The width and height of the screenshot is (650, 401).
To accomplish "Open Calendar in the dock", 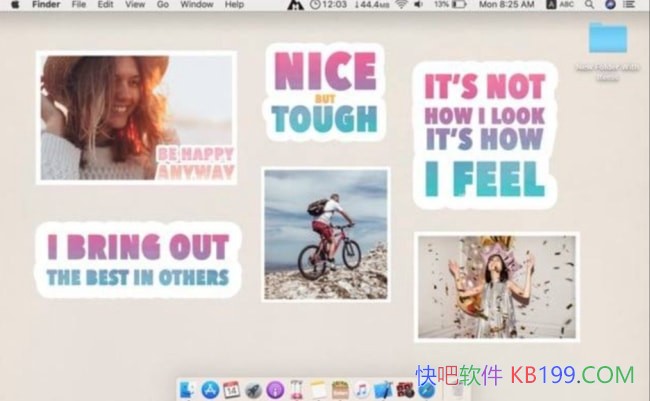I will click(232, 388).
